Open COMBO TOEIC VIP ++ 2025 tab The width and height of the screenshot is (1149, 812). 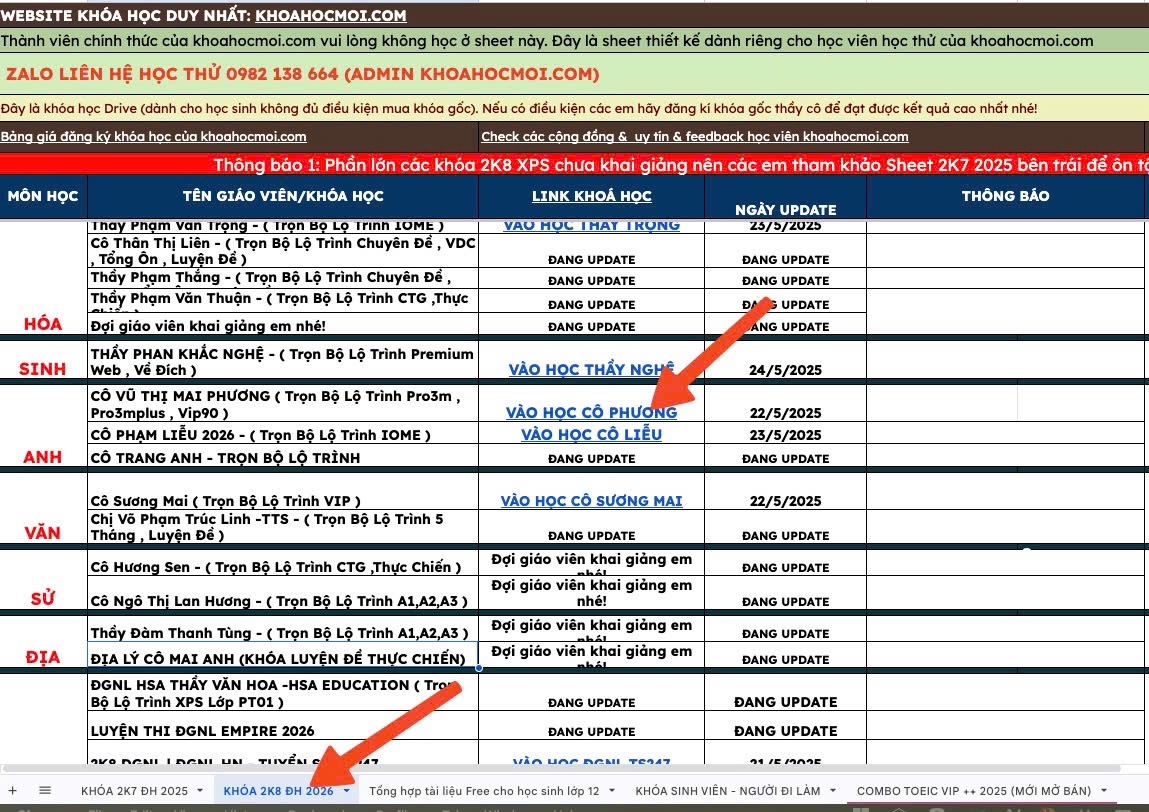click(x=974, y=791)
